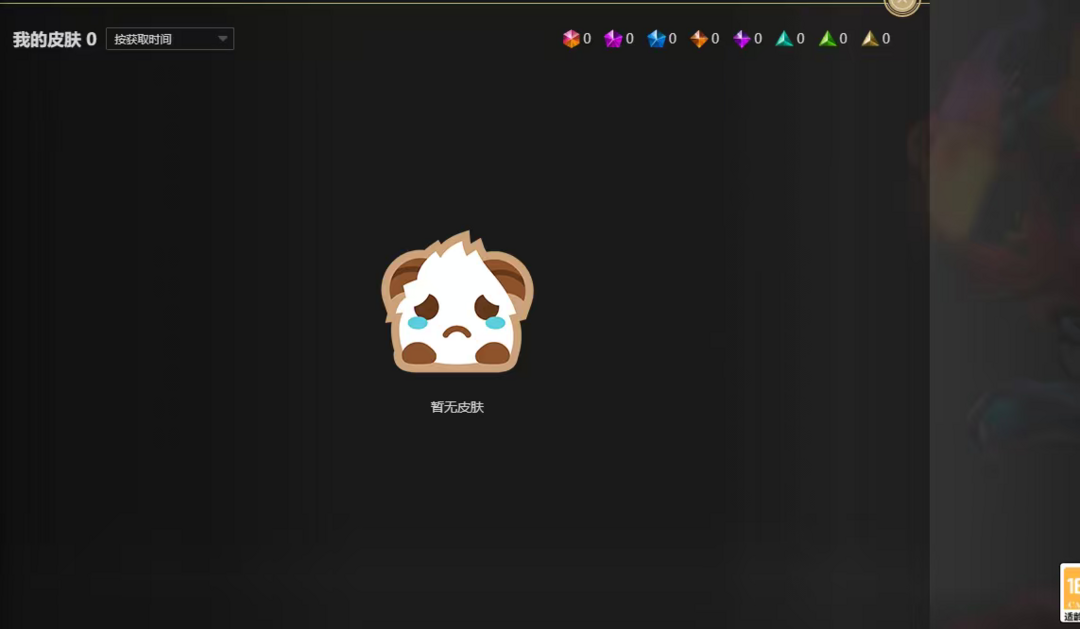Click the teal triangle gem counter icon
Screen dimensions: 1080x629
point(785,39)
